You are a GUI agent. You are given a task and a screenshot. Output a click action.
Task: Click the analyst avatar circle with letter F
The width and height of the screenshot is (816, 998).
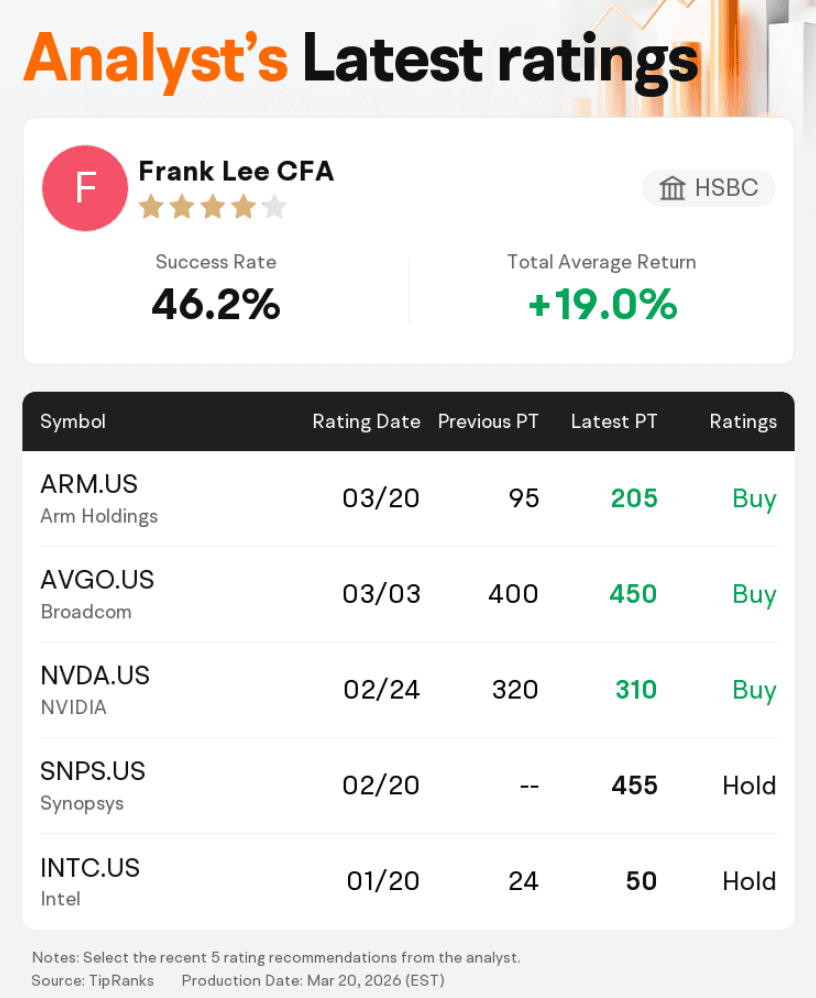tap(85, 188)
